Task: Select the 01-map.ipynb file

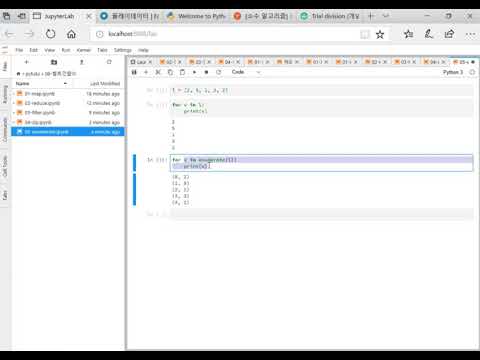Action: (68, 94)
